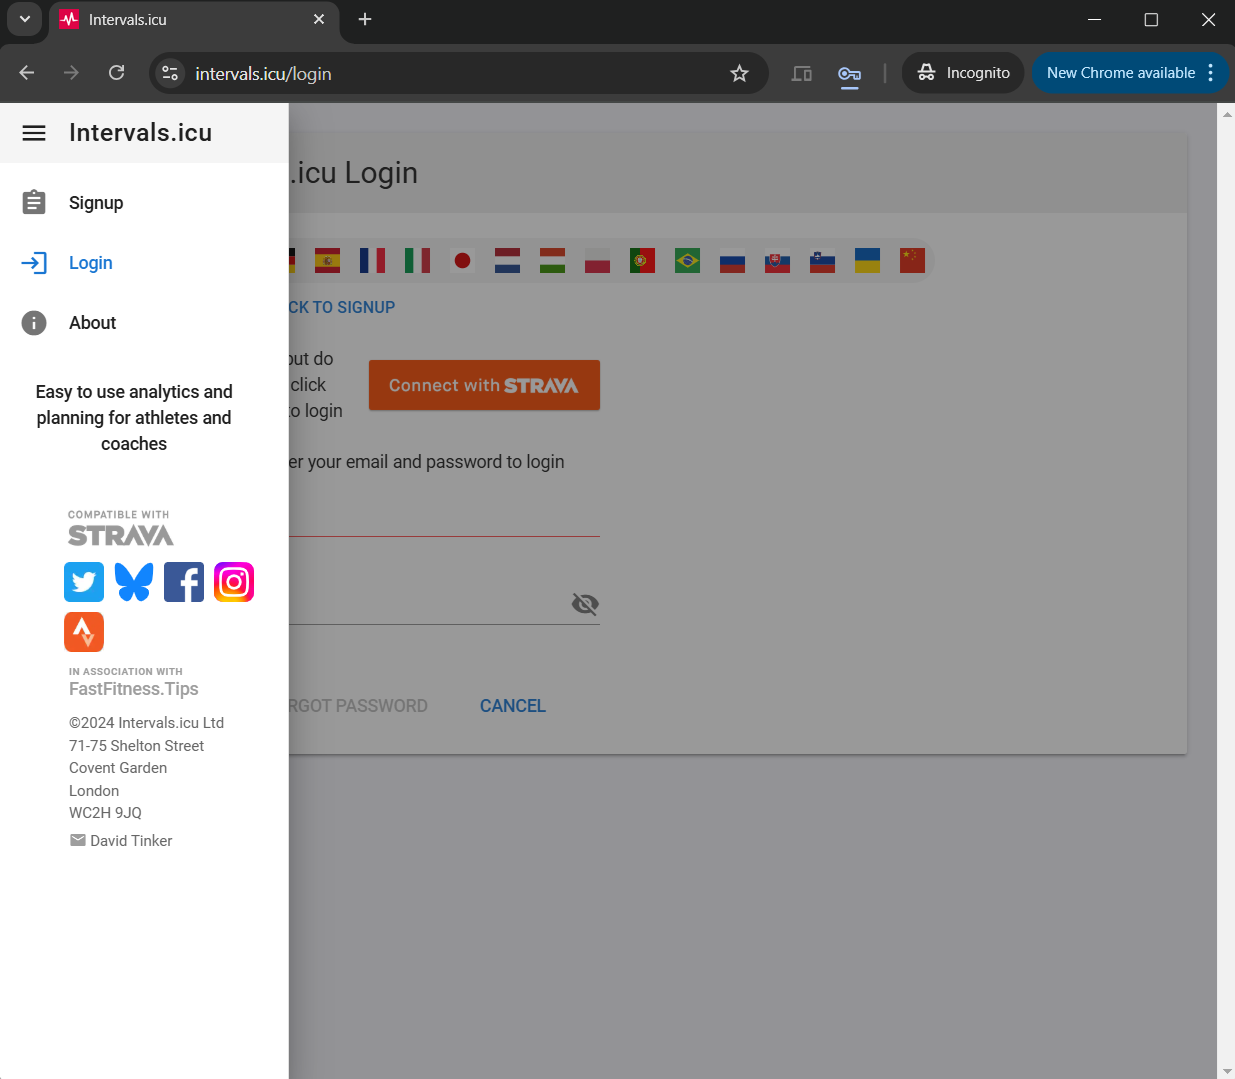Choose the Japanese flag language
The height and width of the screenshot is (1079, 1235).
click(x=462, y=261)
